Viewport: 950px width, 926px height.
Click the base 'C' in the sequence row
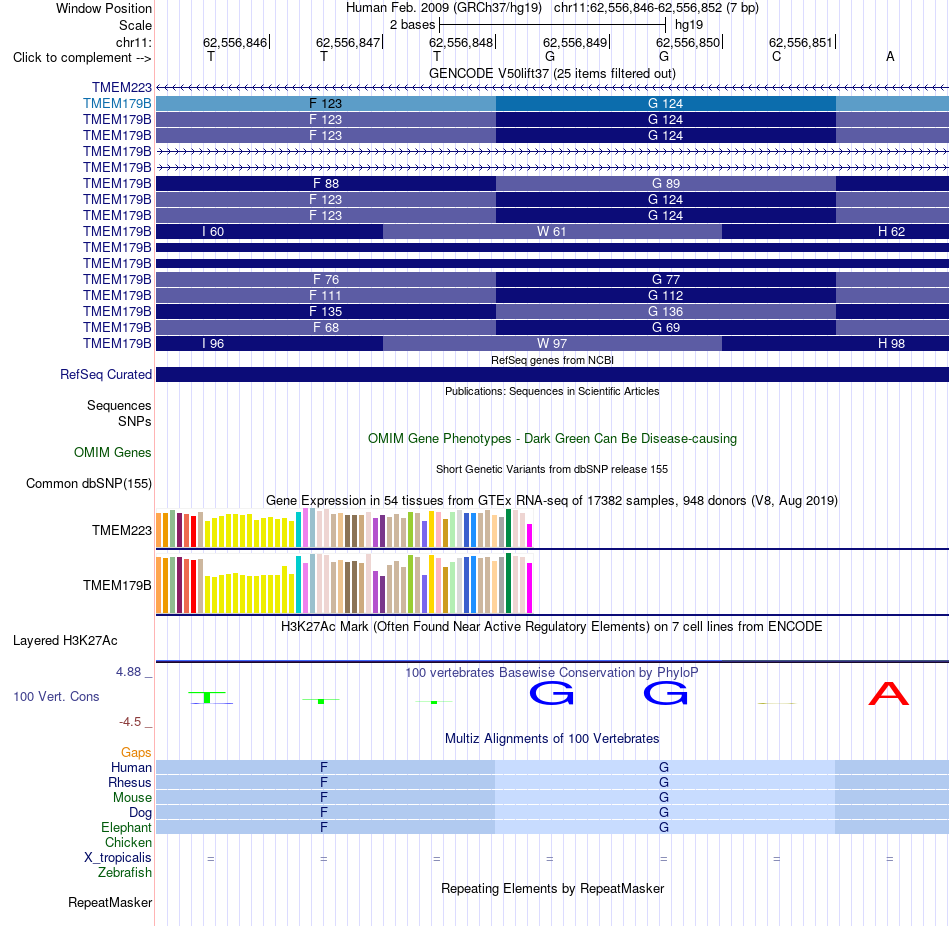[777, 57]
